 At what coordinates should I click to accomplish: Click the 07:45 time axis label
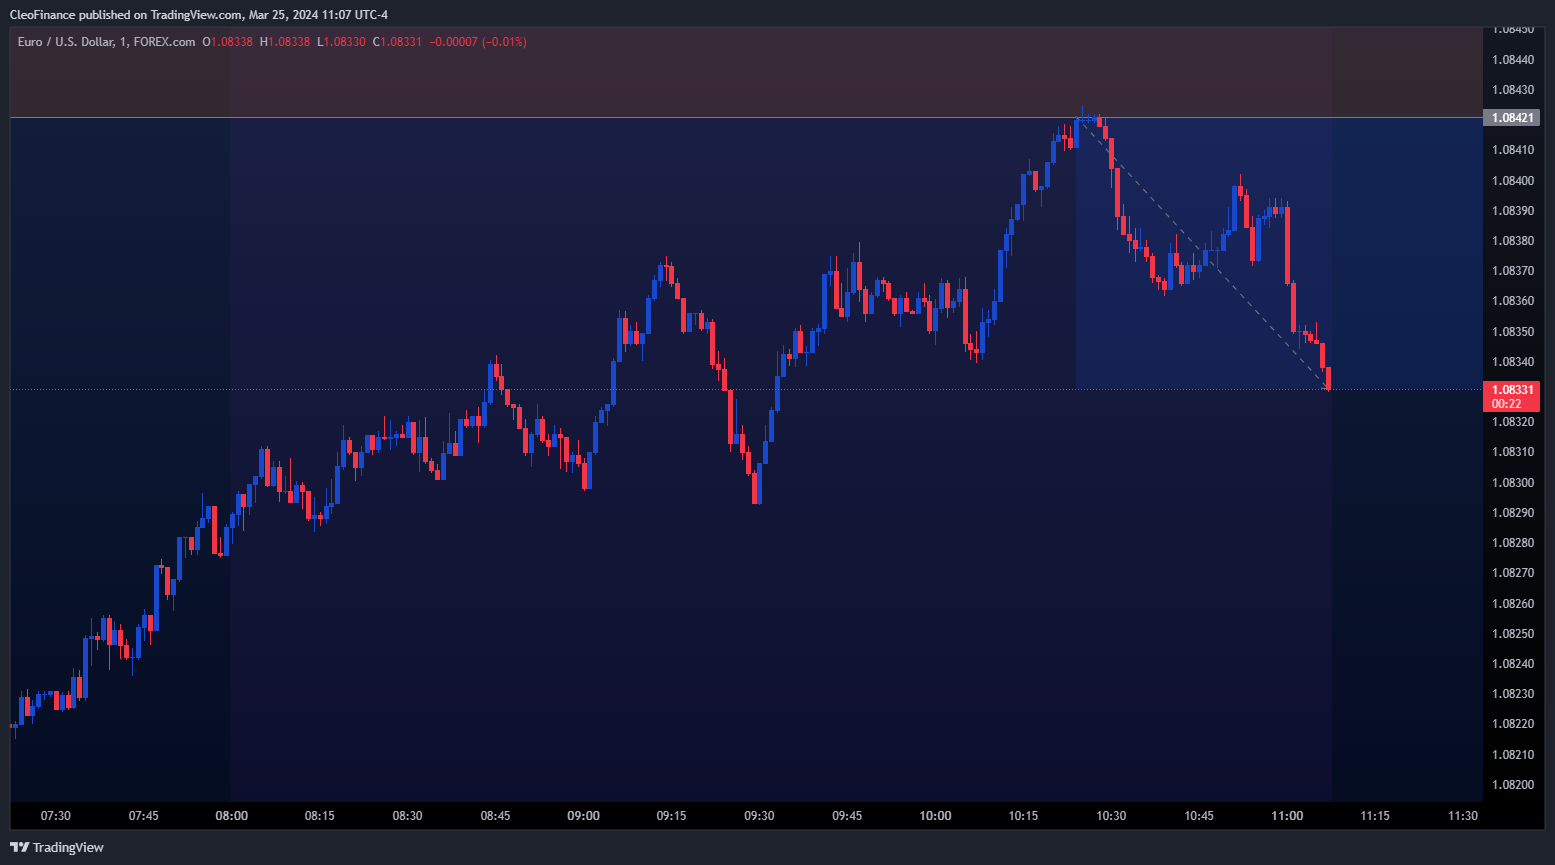point(144,816)
